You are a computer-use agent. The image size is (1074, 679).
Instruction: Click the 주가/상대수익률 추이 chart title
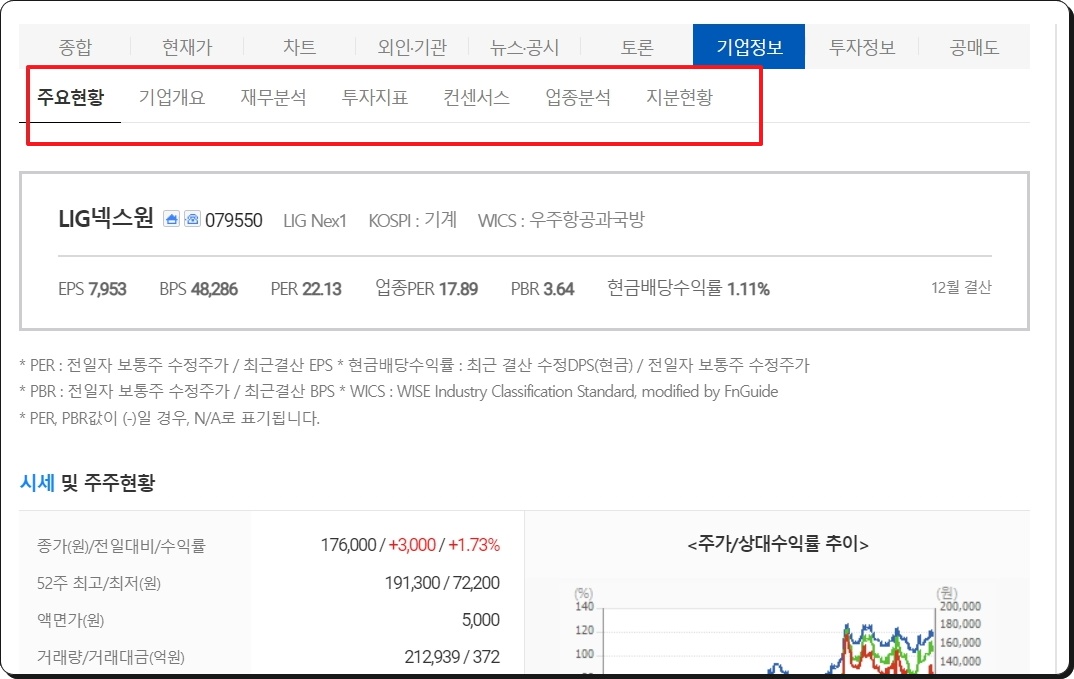pyautogui.click(x=778, y=544)
